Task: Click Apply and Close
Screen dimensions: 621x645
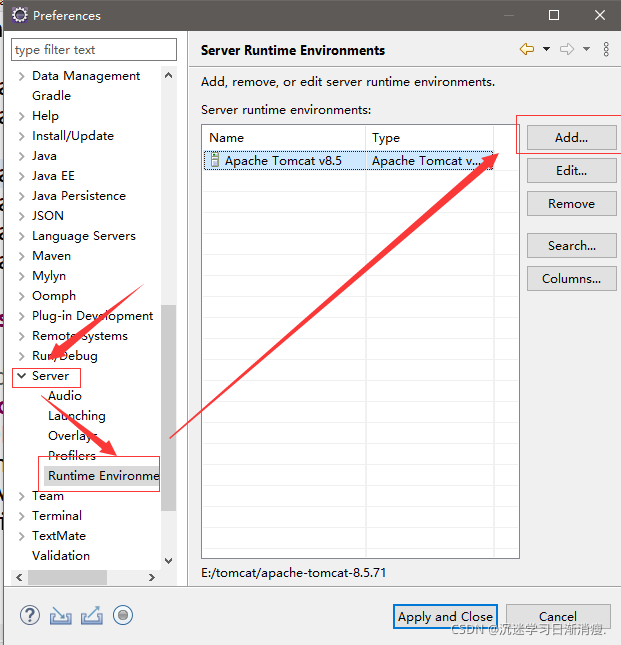Action: pyautogui.click(x=445, y=617)
